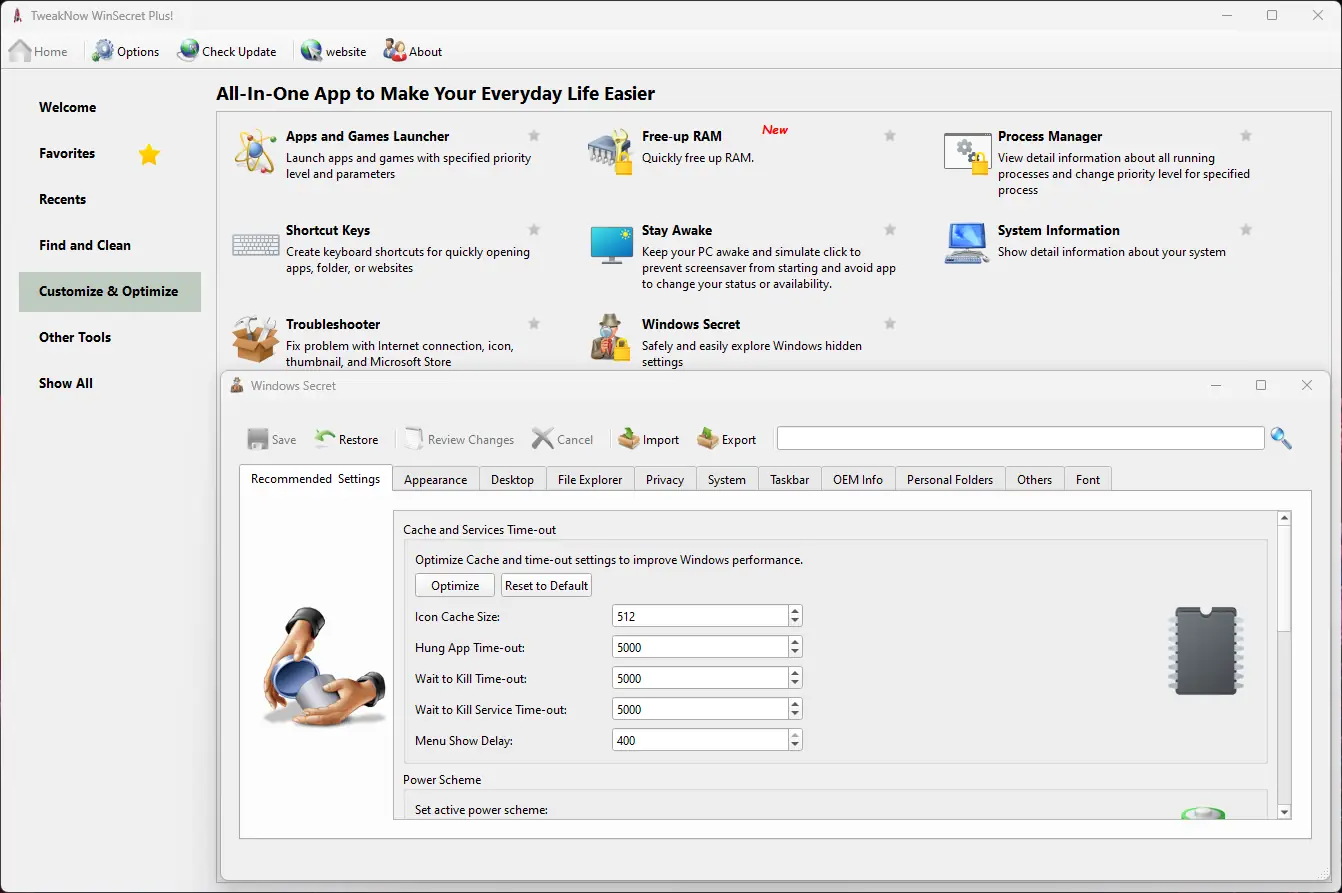Decrease Wait to Kill Service Time-out value

[x=795, y=715]
